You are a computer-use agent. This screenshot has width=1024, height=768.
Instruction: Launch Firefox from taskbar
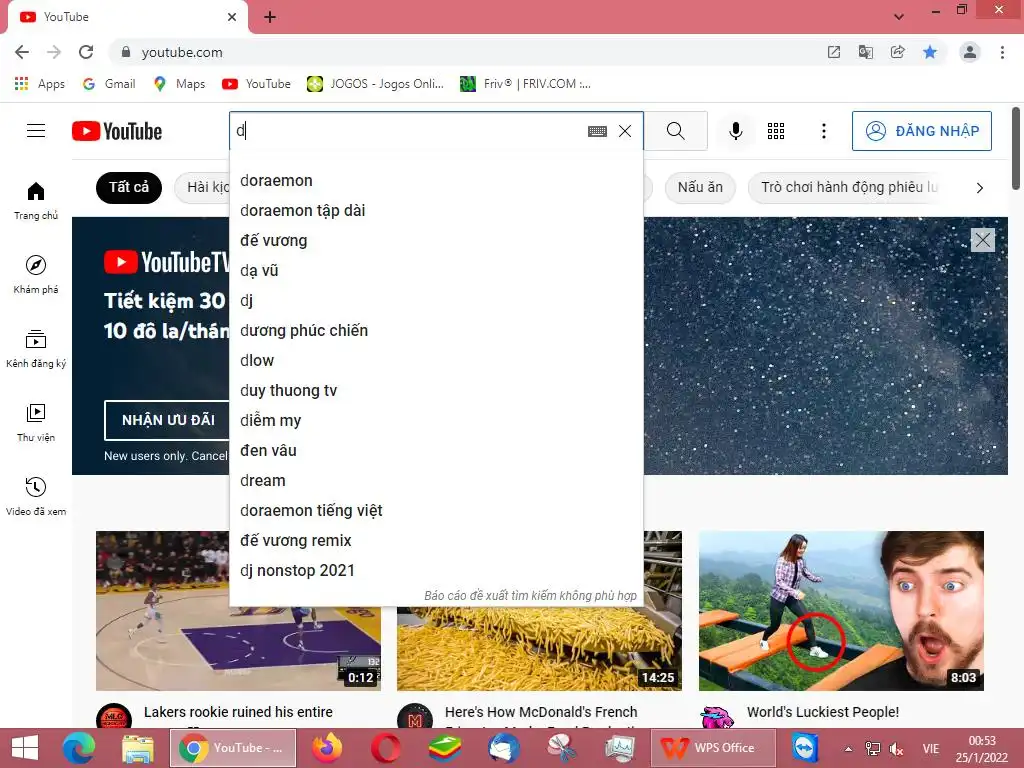coord(327,748)
